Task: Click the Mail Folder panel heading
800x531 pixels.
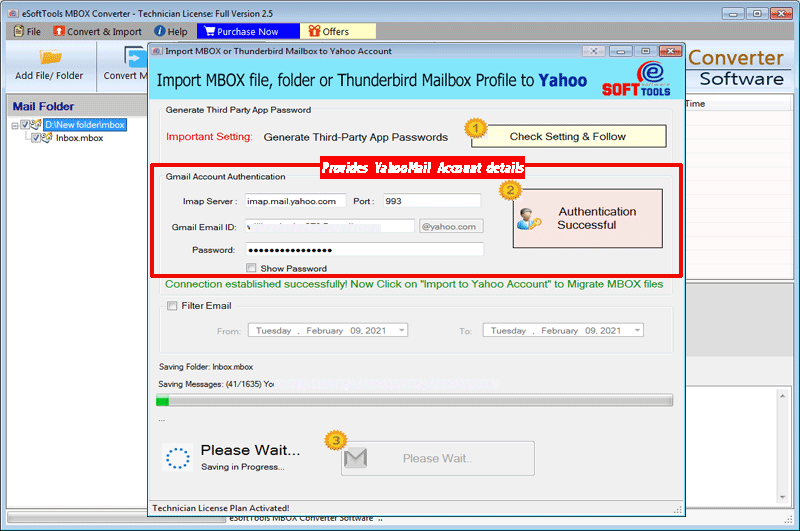Action: tap(43, 106)
